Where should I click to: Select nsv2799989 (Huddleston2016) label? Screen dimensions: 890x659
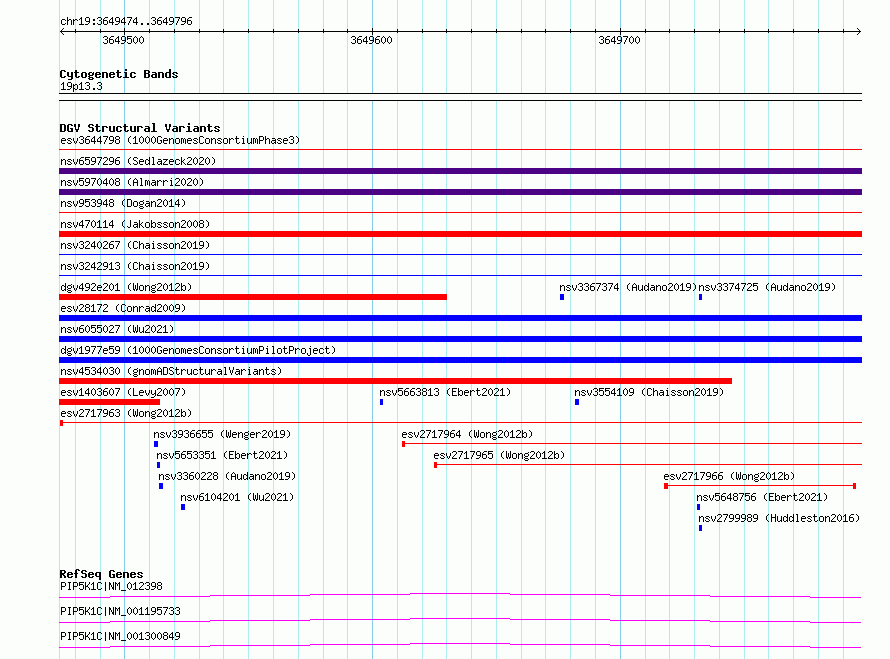(x=779, y=518)
